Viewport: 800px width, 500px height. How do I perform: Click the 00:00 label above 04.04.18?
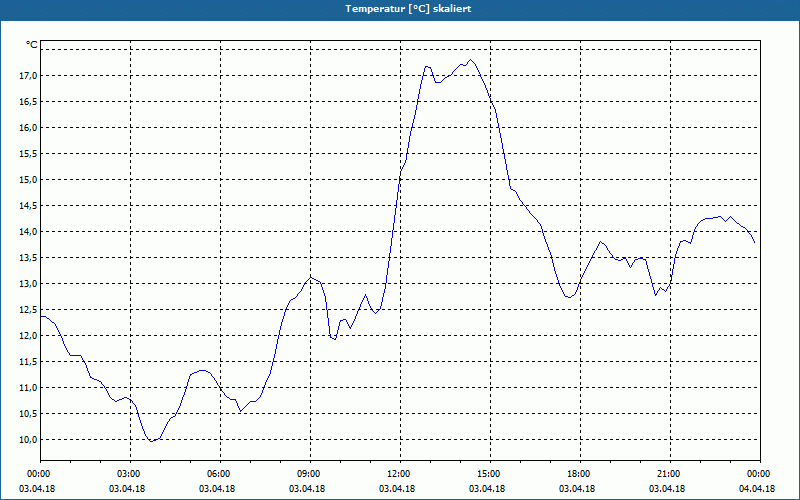click(760, 474)
